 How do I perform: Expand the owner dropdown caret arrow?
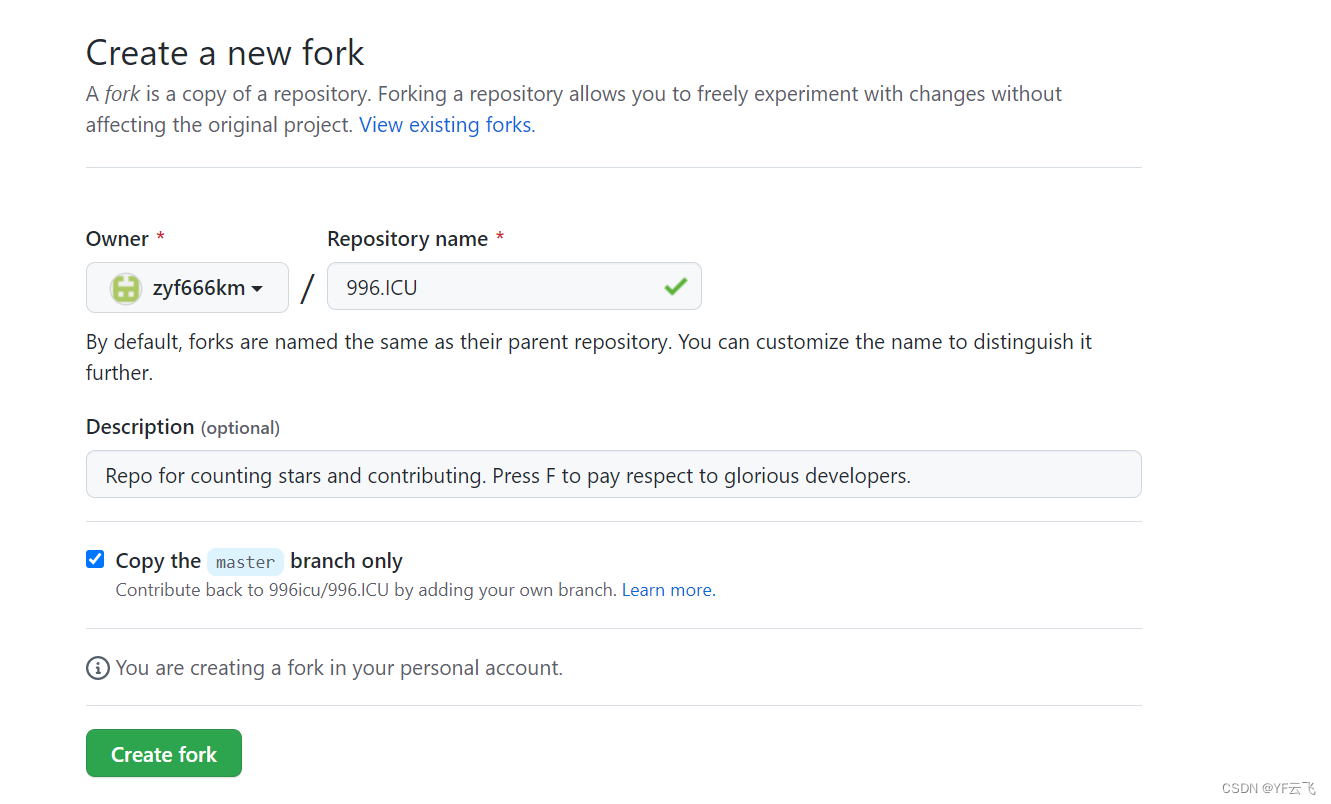click(x=257, y=289)
